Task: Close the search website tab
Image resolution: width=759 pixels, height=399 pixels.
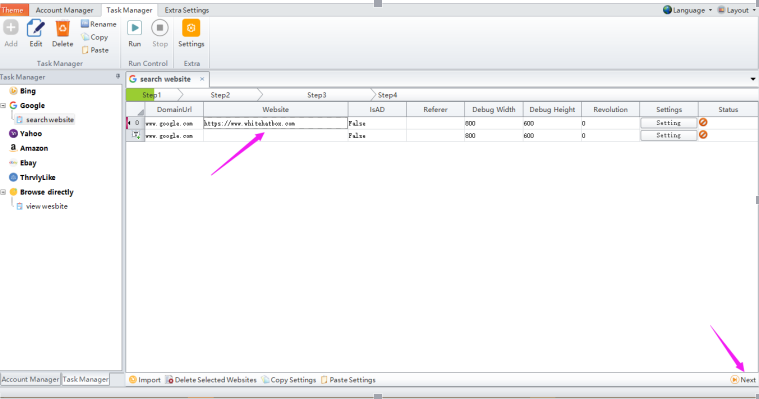Action: point(202,79)
